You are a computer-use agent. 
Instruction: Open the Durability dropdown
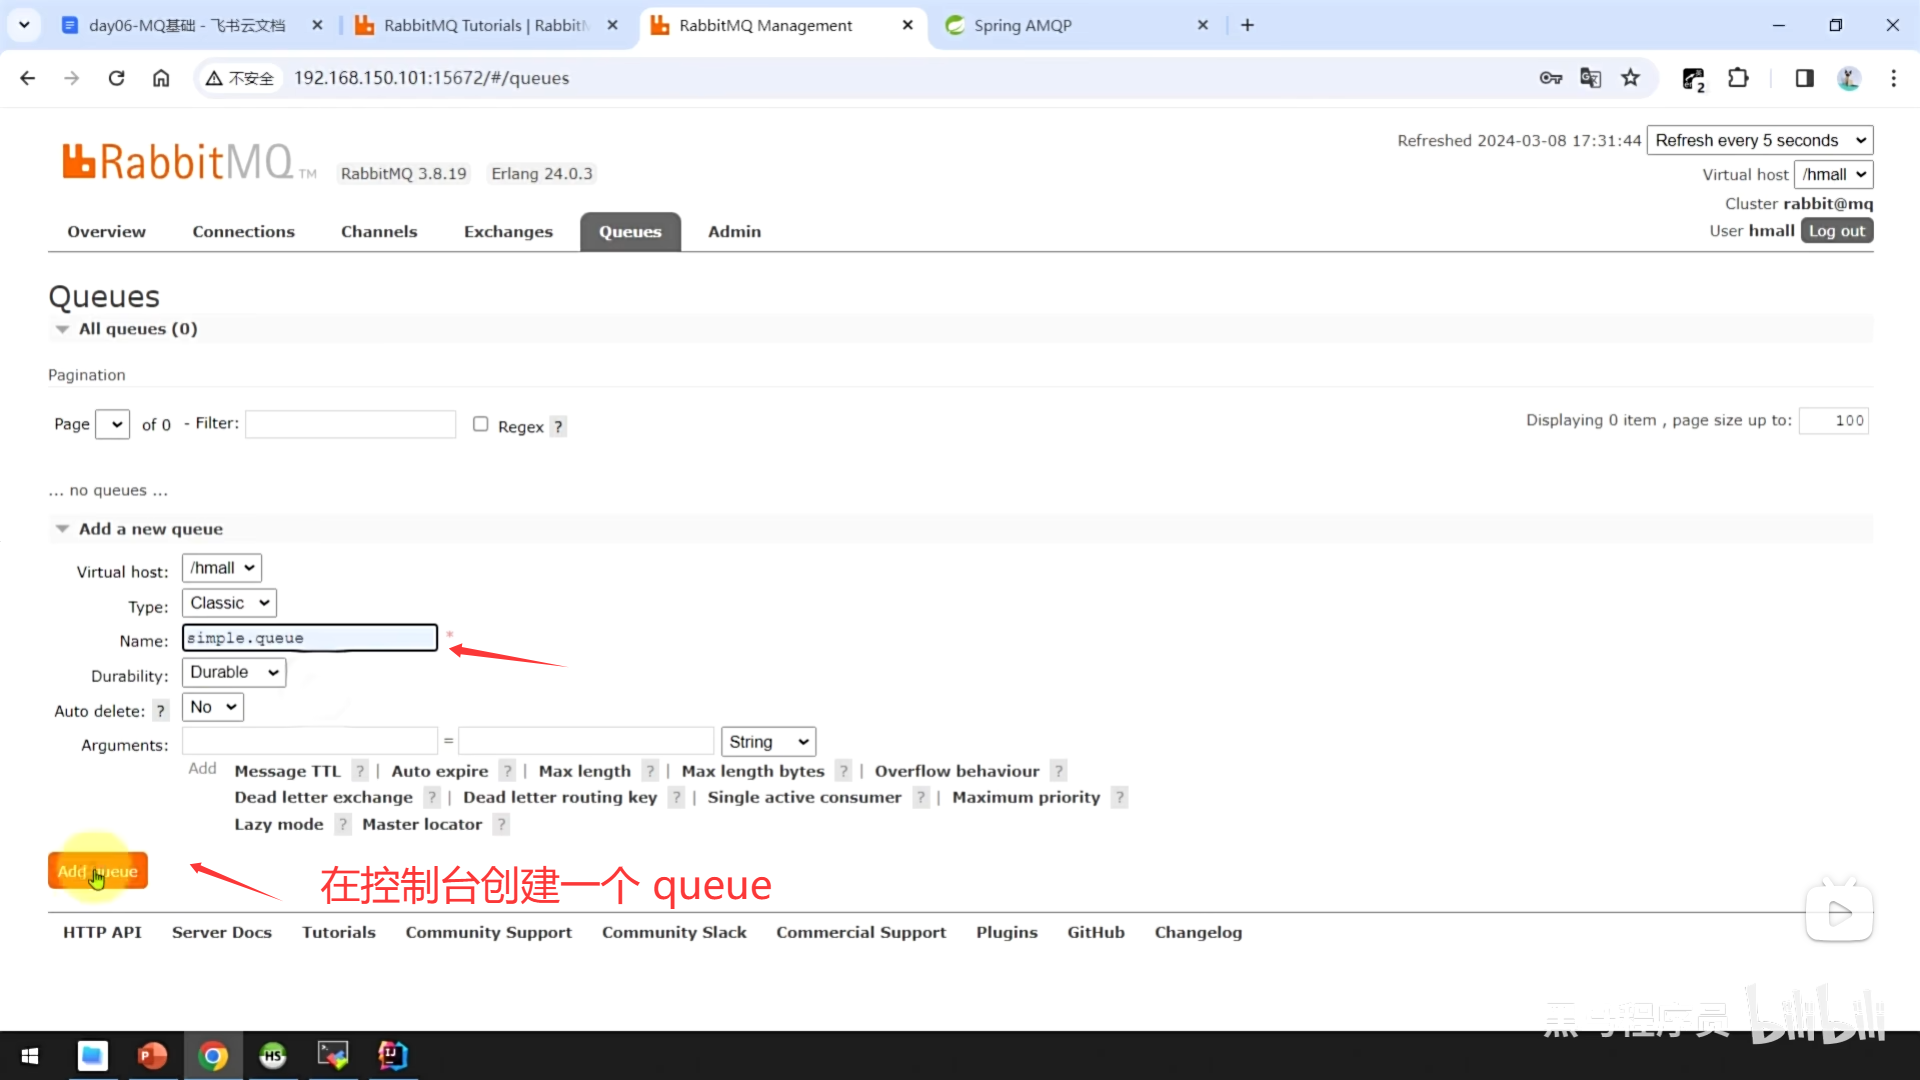[x=234, y=672]
